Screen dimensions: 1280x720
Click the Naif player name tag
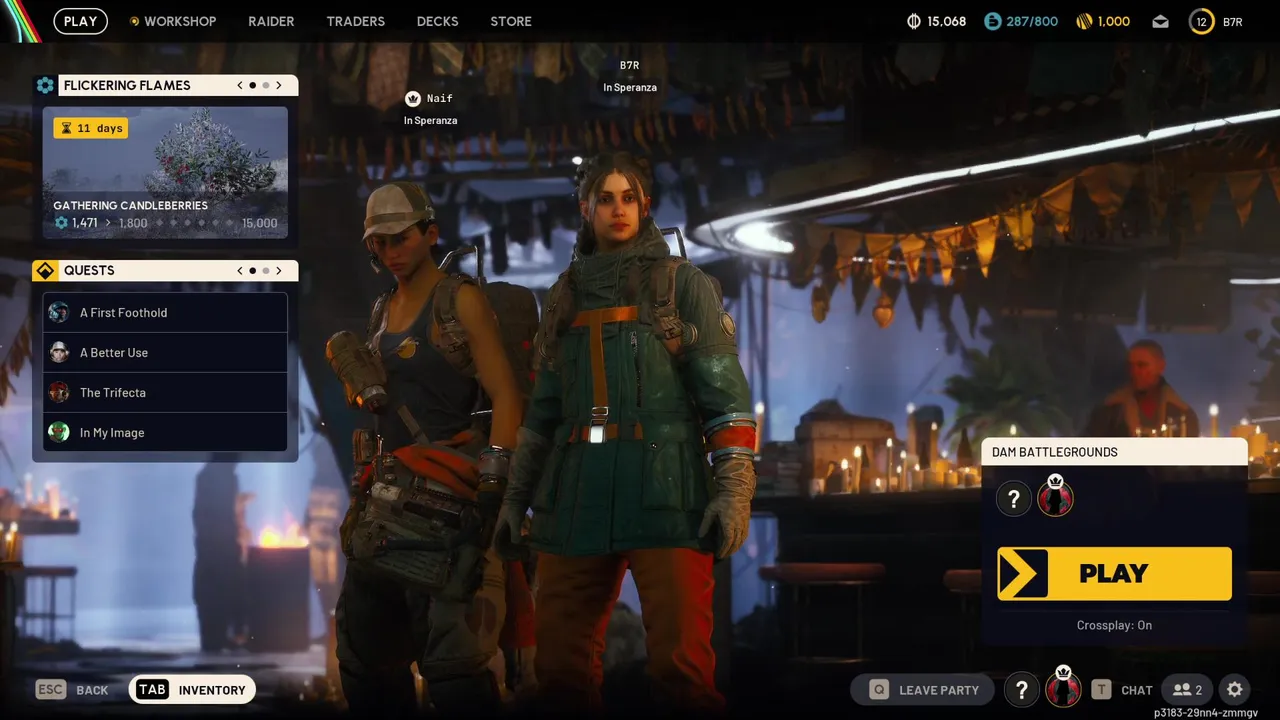coord(440,98)
